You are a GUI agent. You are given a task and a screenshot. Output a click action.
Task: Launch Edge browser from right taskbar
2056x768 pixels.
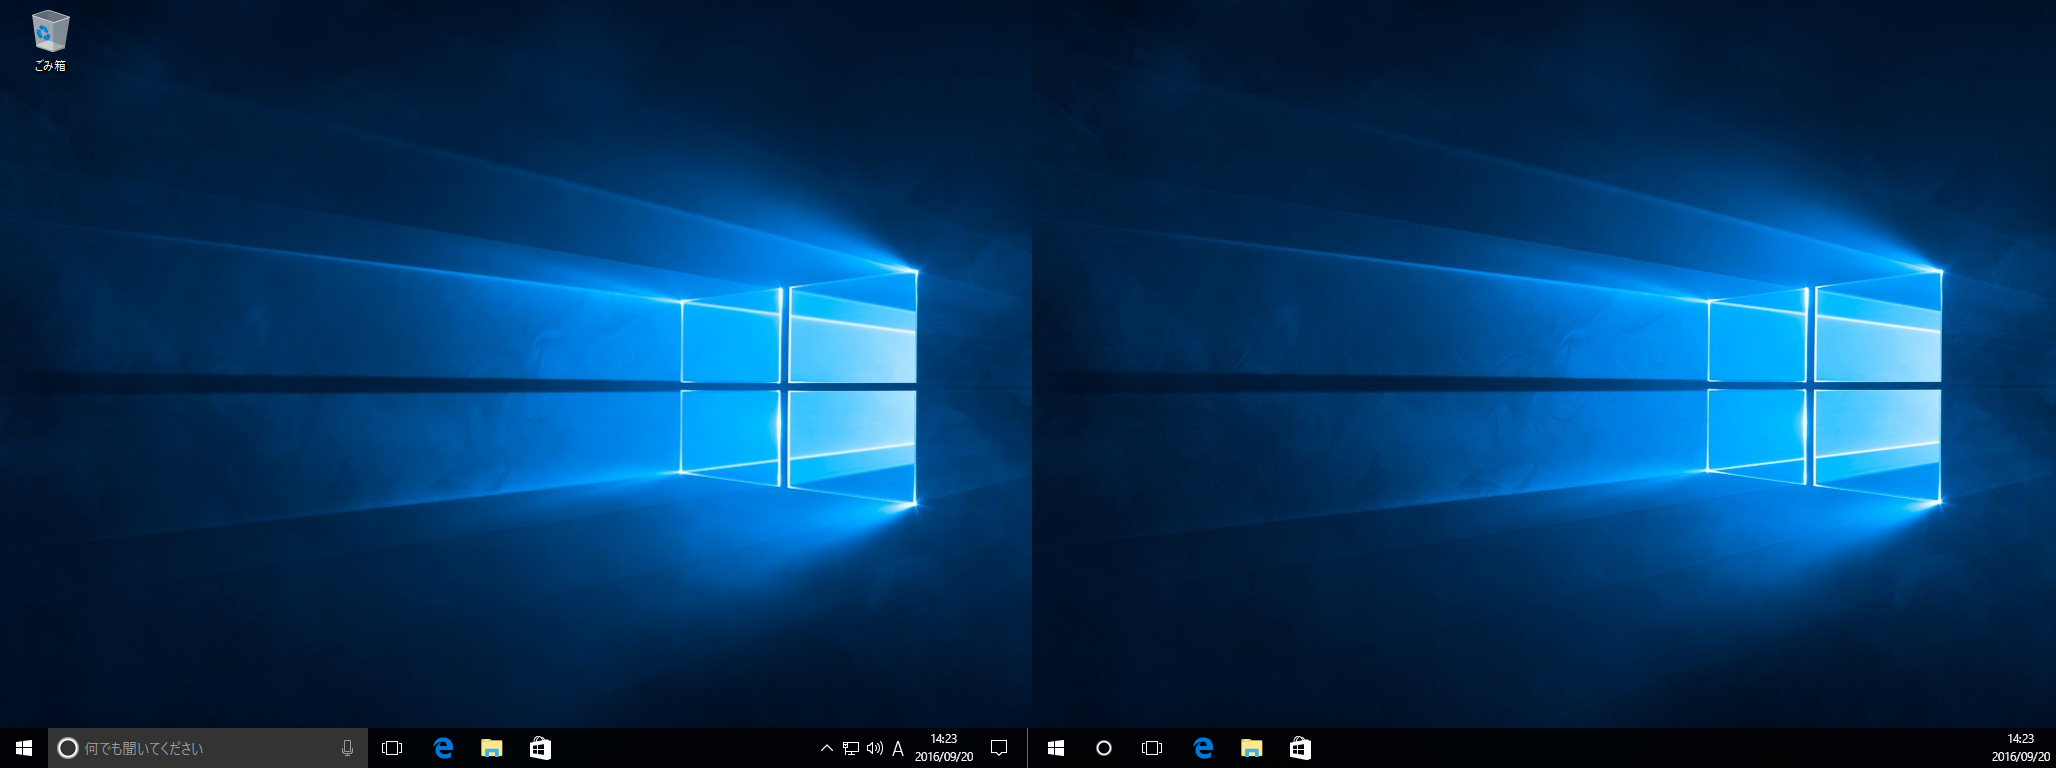1203,748
